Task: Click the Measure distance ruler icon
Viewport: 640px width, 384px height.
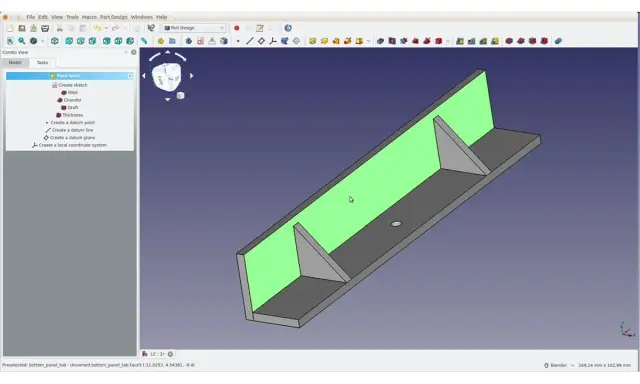Action: tap(144, 41)
